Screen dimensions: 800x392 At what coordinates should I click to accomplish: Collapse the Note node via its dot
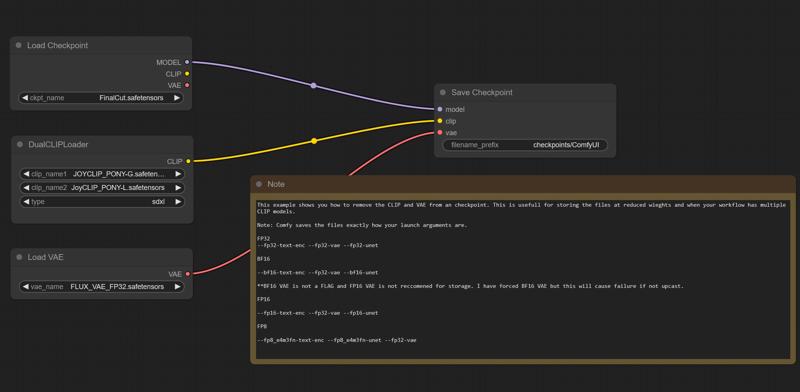pos(259,184)
